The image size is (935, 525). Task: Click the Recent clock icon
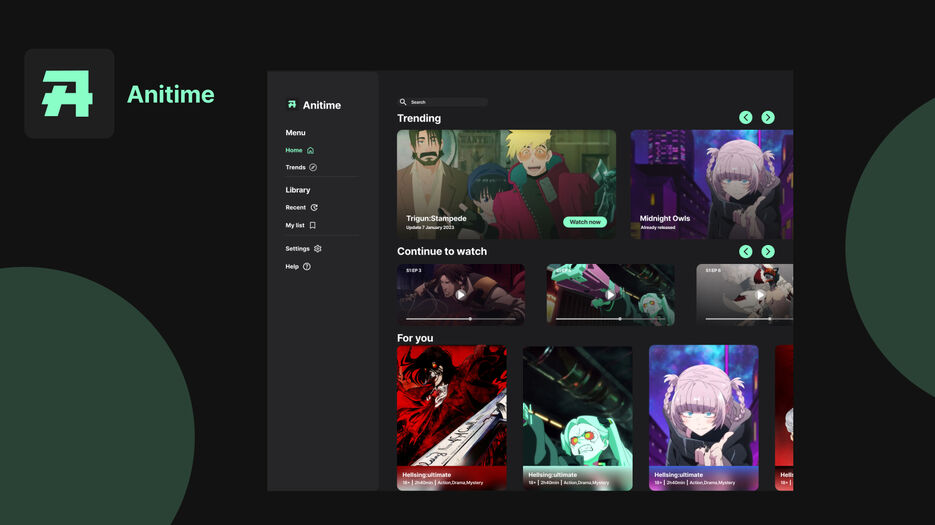(x=314, y=208)
